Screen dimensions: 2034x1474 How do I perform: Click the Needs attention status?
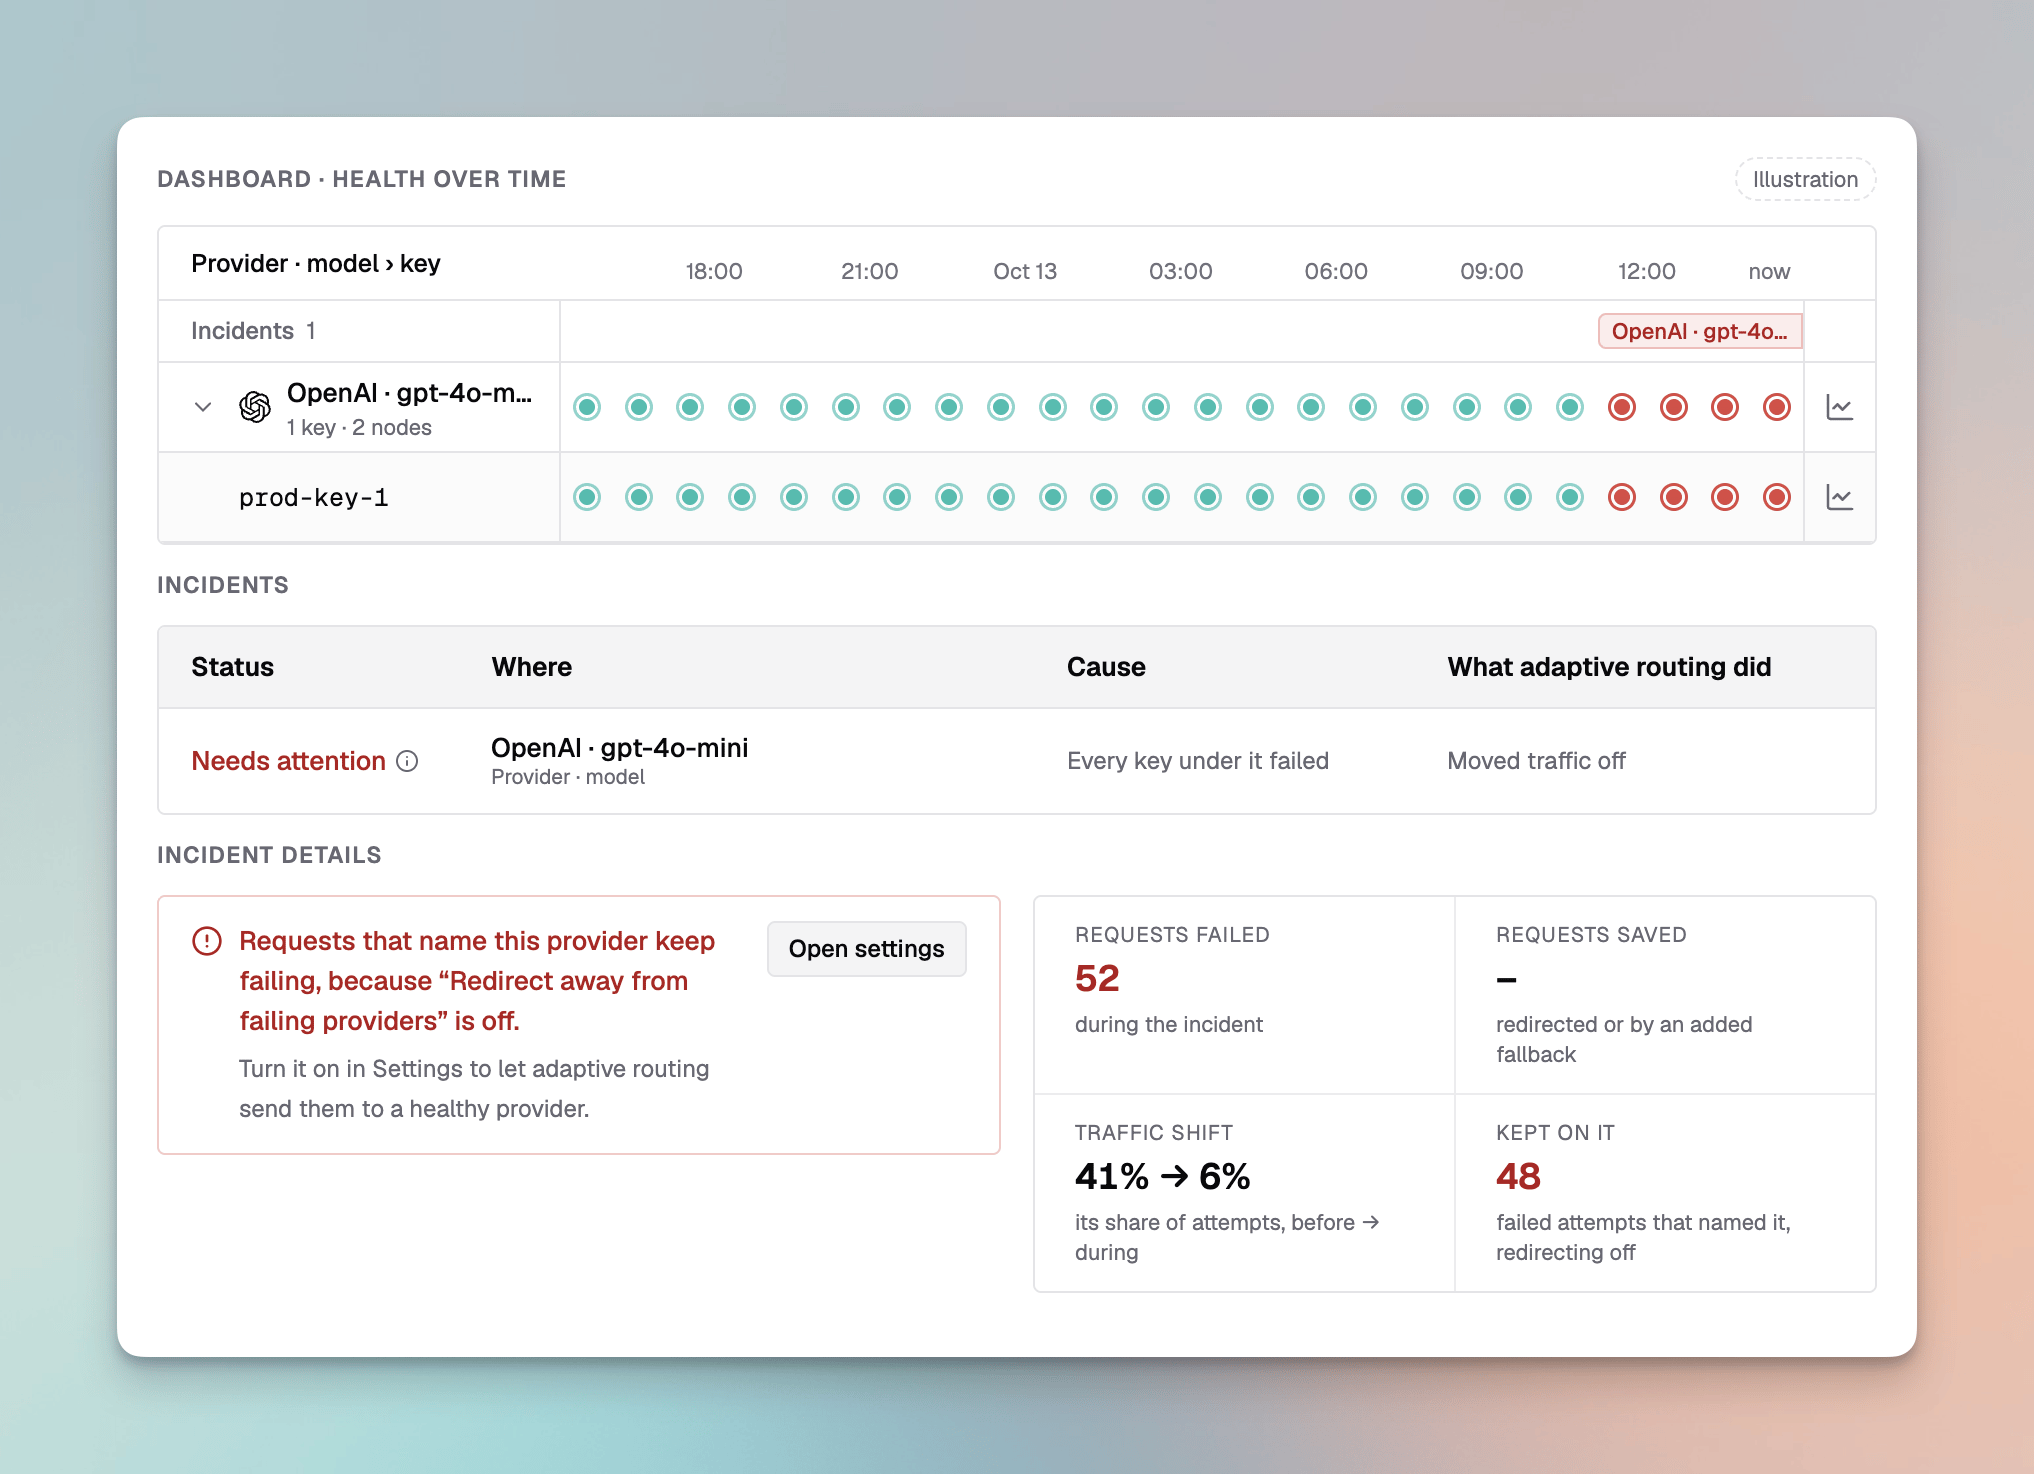tap(288, 761)
